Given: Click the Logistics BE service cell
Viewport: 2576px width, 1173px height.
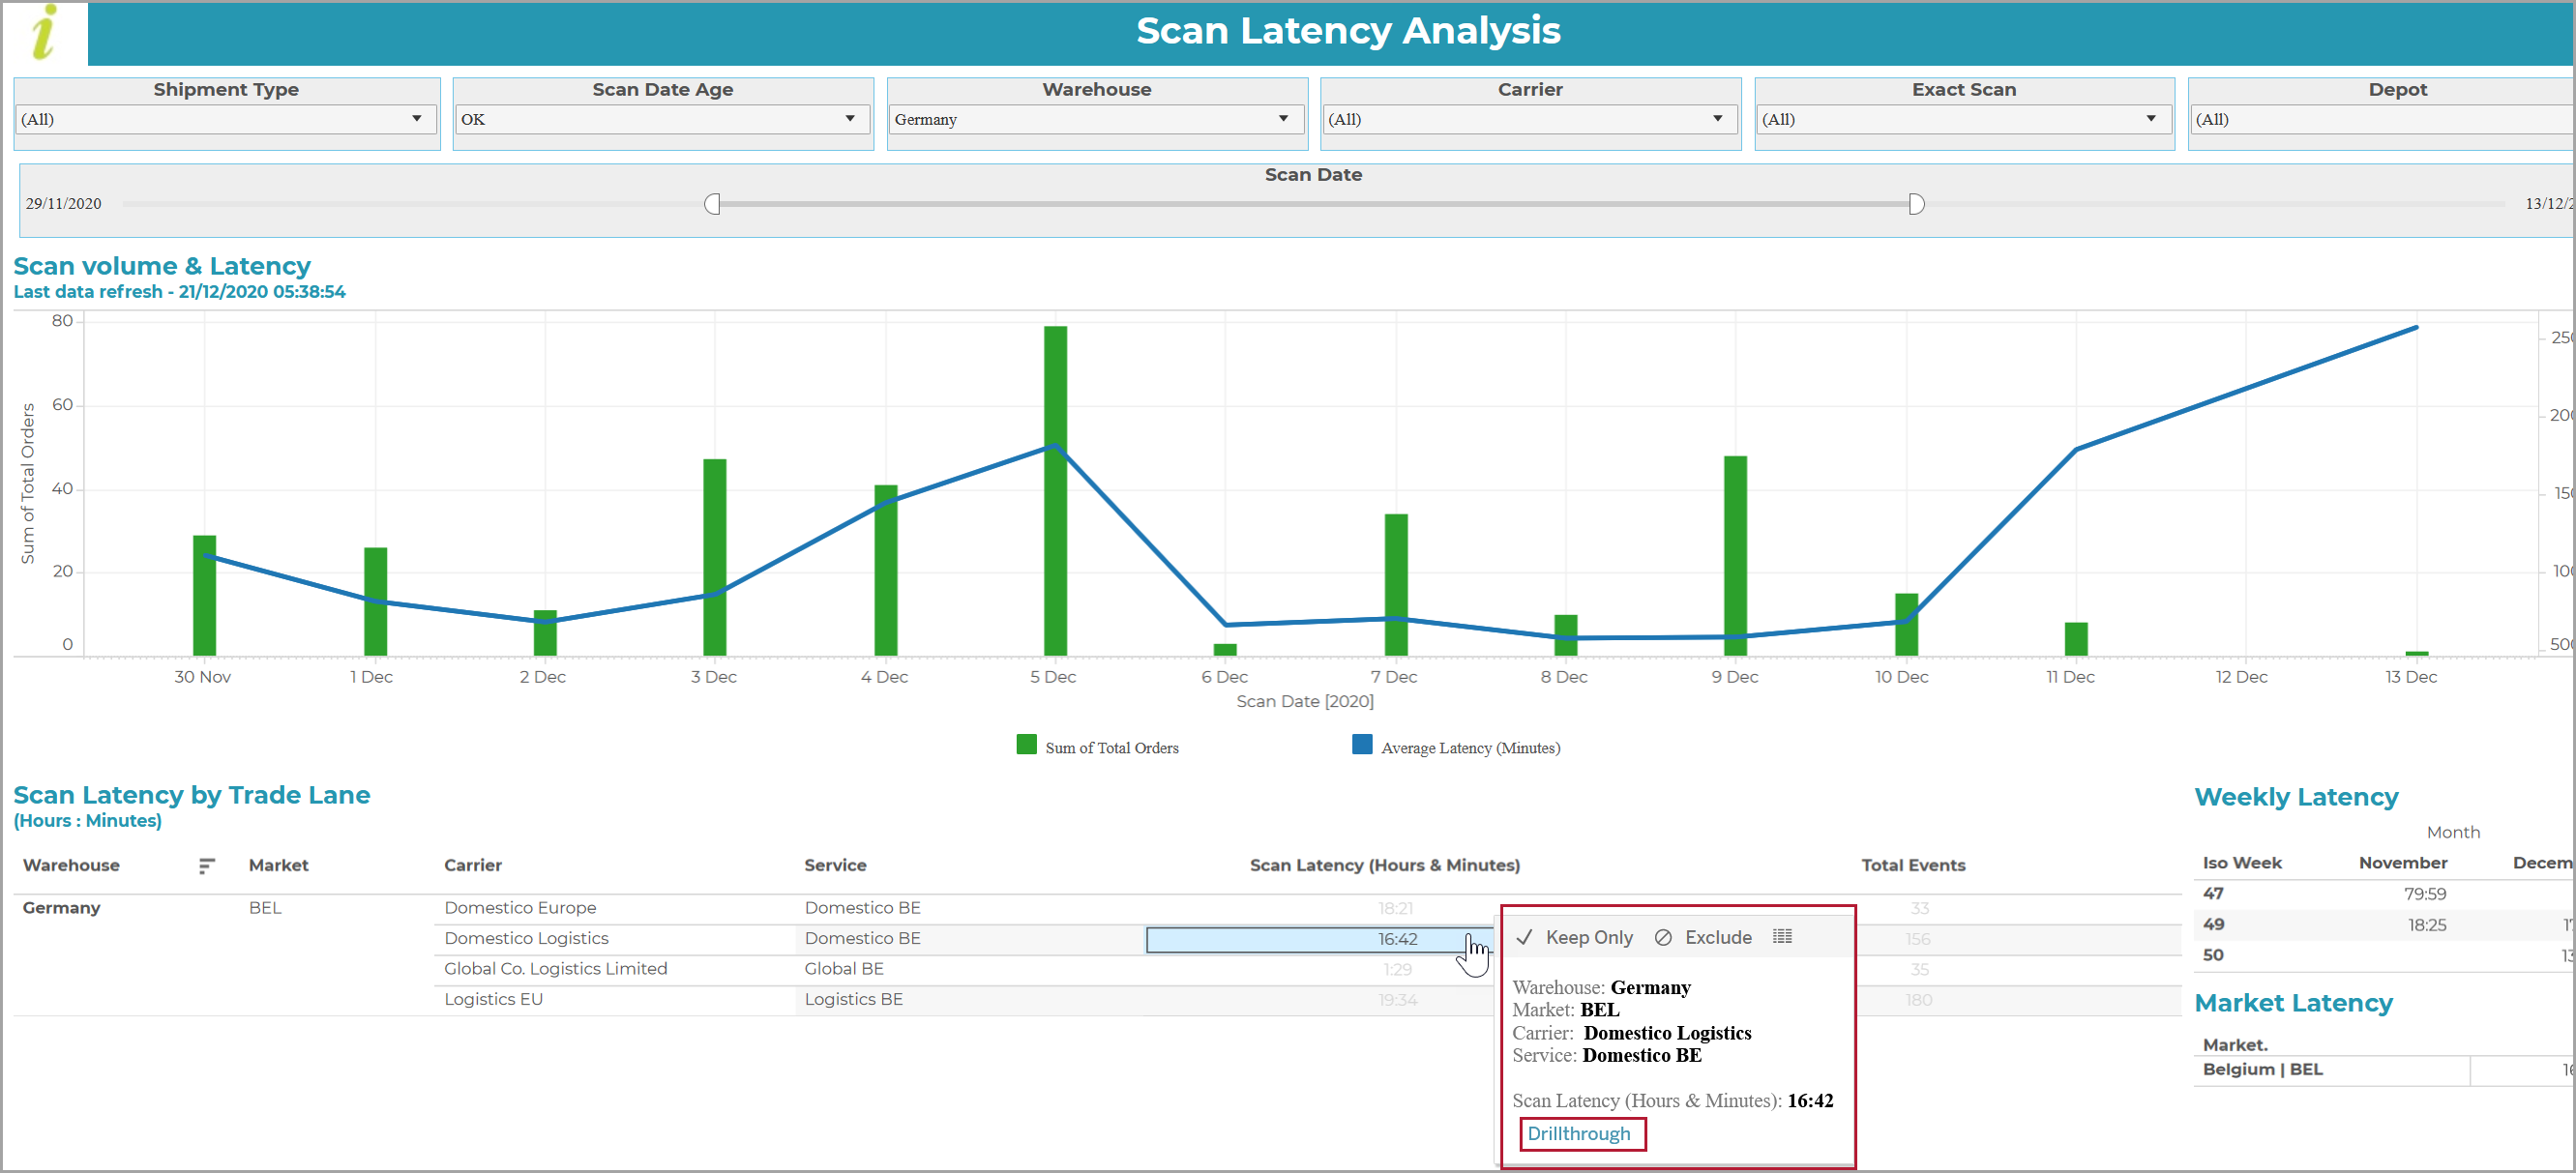Looking at the screenshot, I should tap(853, 999).
